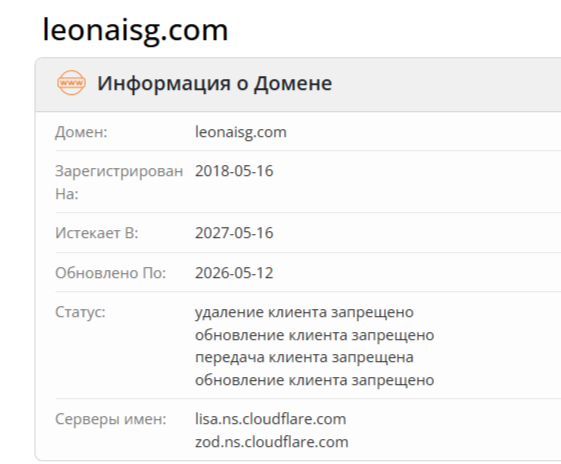
Task: Click status передача клиента запрещена
Action: [304, 357]
